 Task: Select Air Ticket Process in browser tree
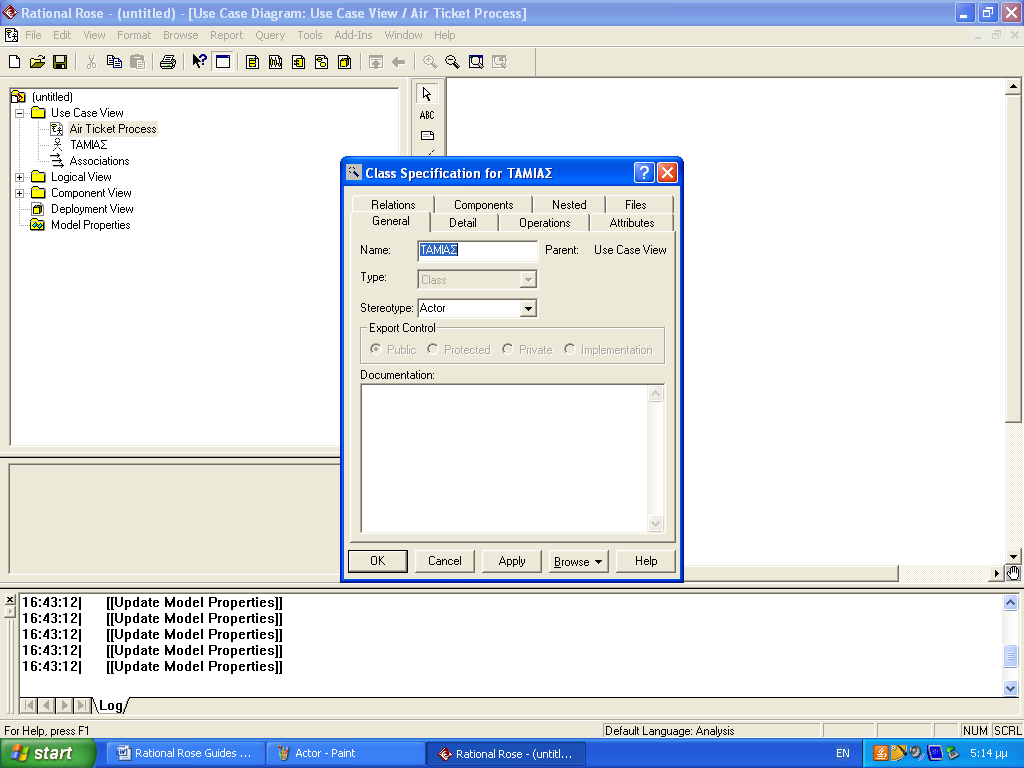[113, 129]
